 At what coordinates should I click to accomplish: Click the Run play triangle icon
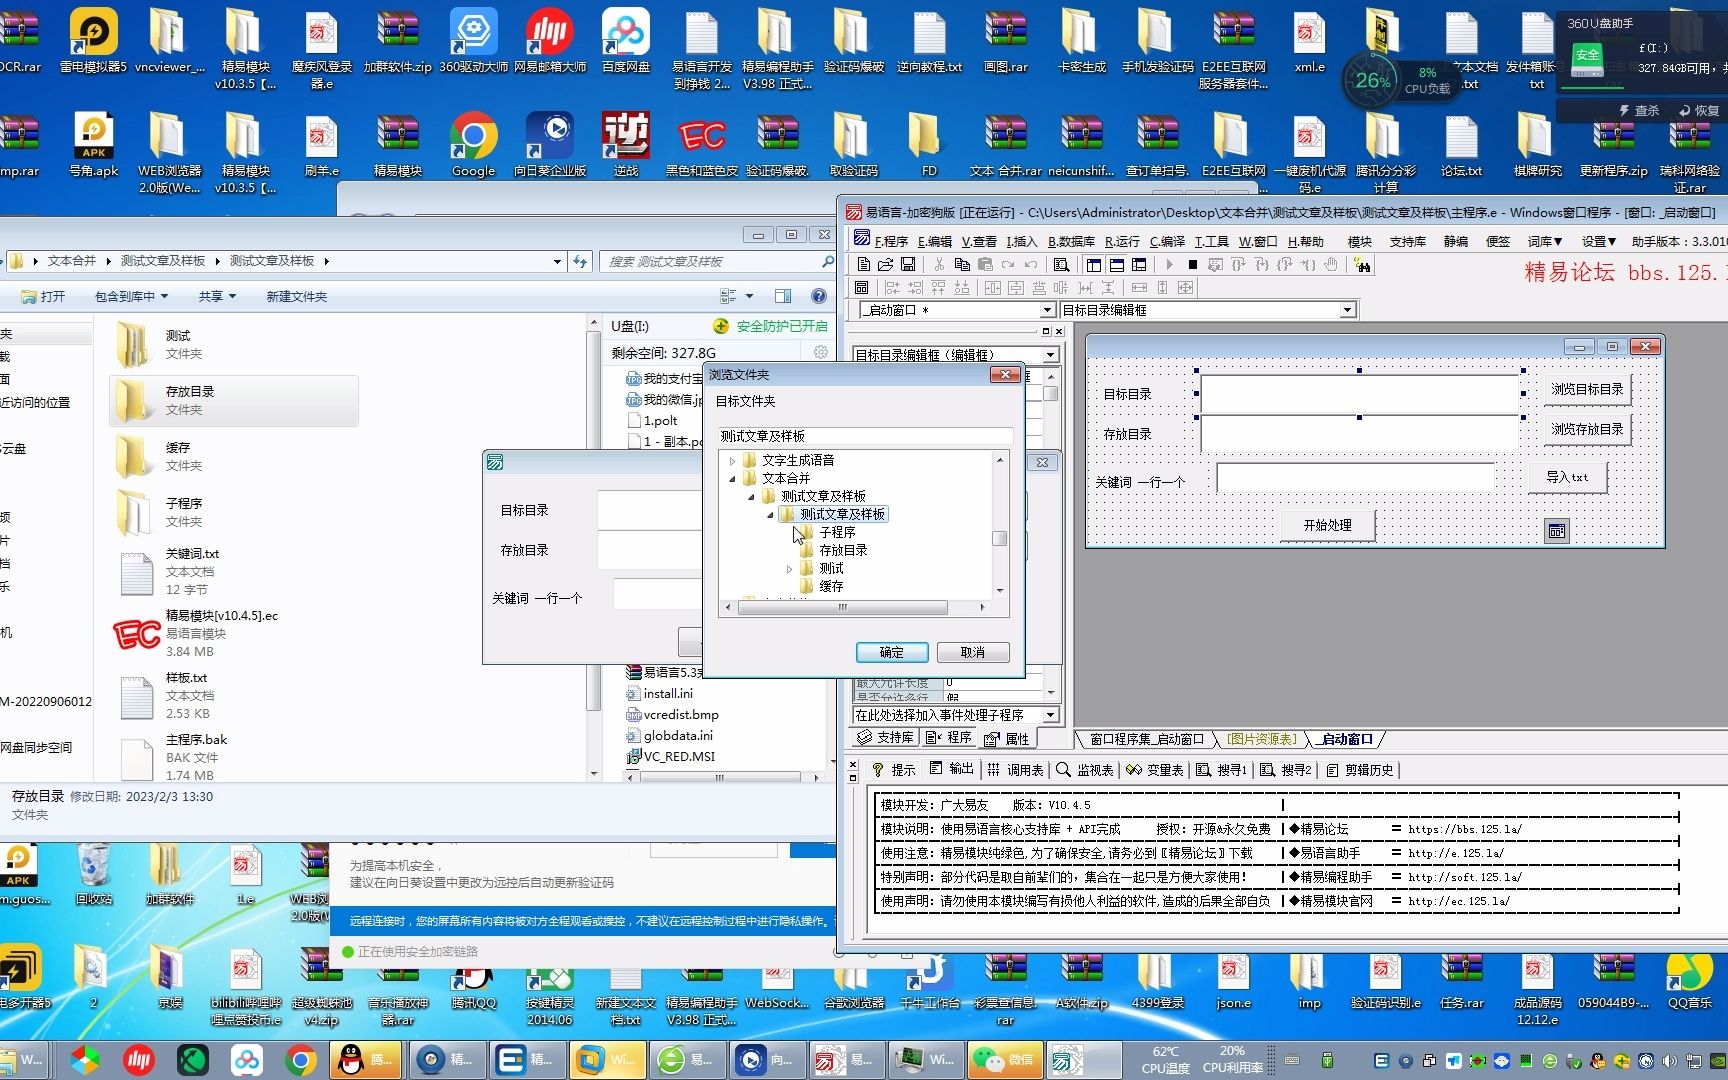(x=1169, y=265)
